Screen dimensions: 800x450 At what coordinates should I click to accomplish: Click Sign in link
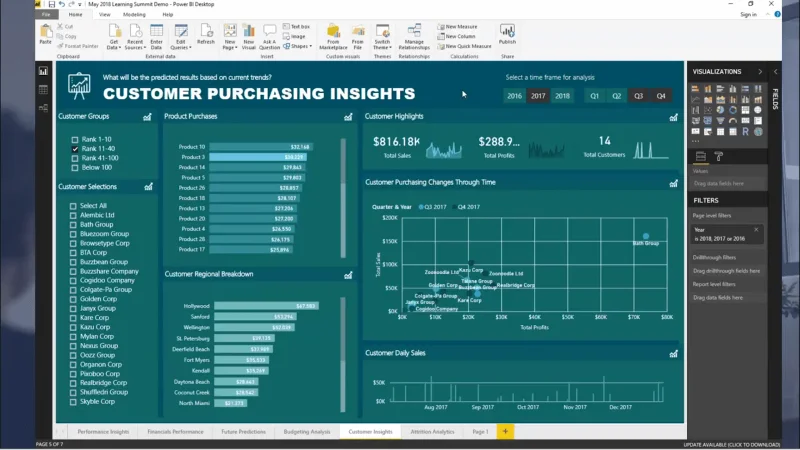(748, 15)
